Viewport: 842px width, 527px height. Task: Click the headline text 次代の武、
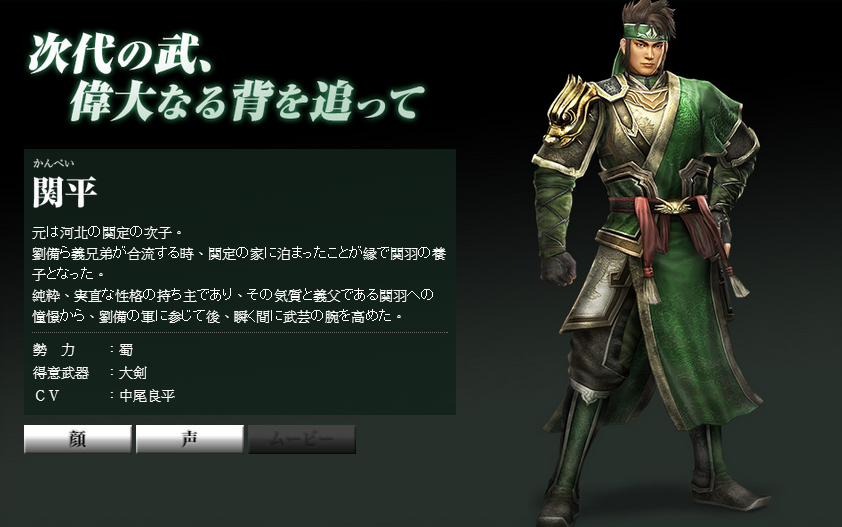pyautogui.click(x=119, y=54)
